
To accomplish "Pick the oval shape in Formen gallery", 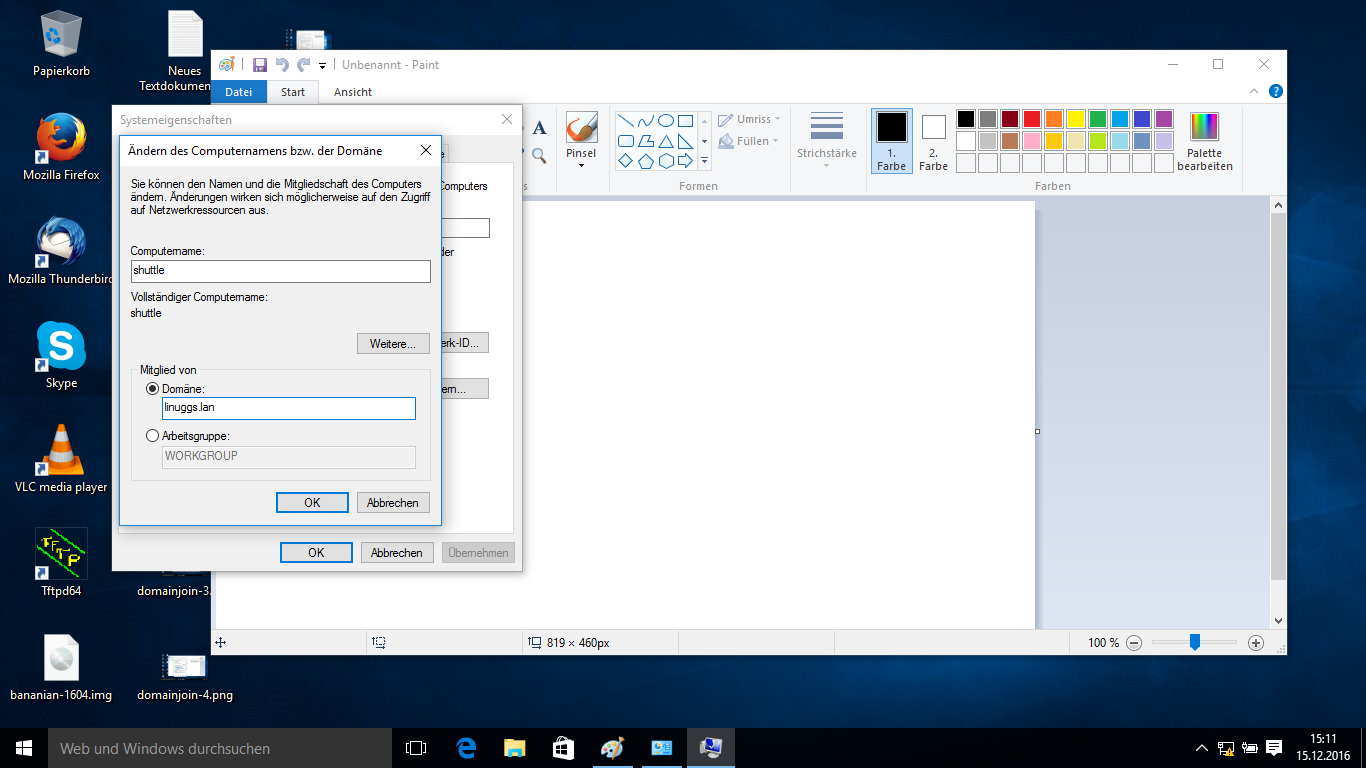I will pyautogui.click(x=665, y=120).
